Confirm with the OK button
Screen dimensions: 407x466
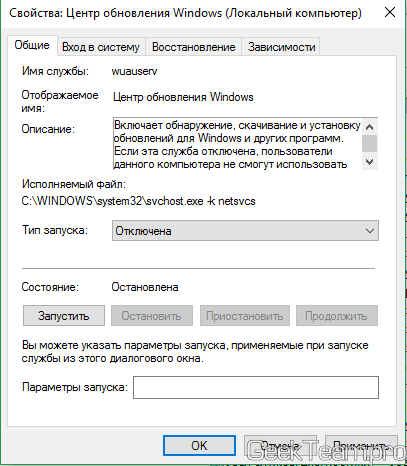[x=199, y=445]
